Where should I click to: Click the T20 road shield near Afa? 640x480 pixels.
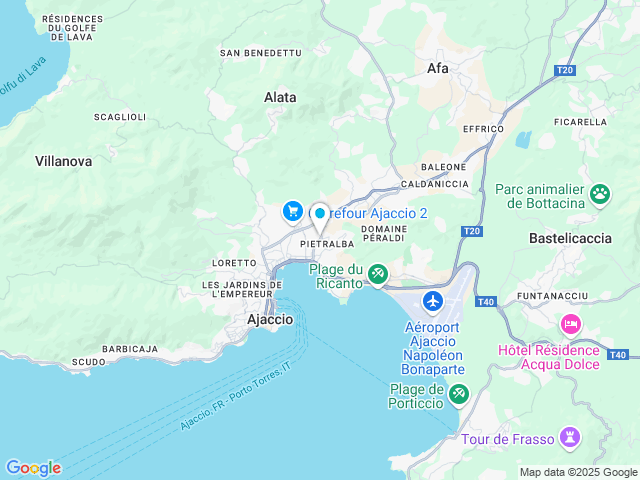[565, 70]
